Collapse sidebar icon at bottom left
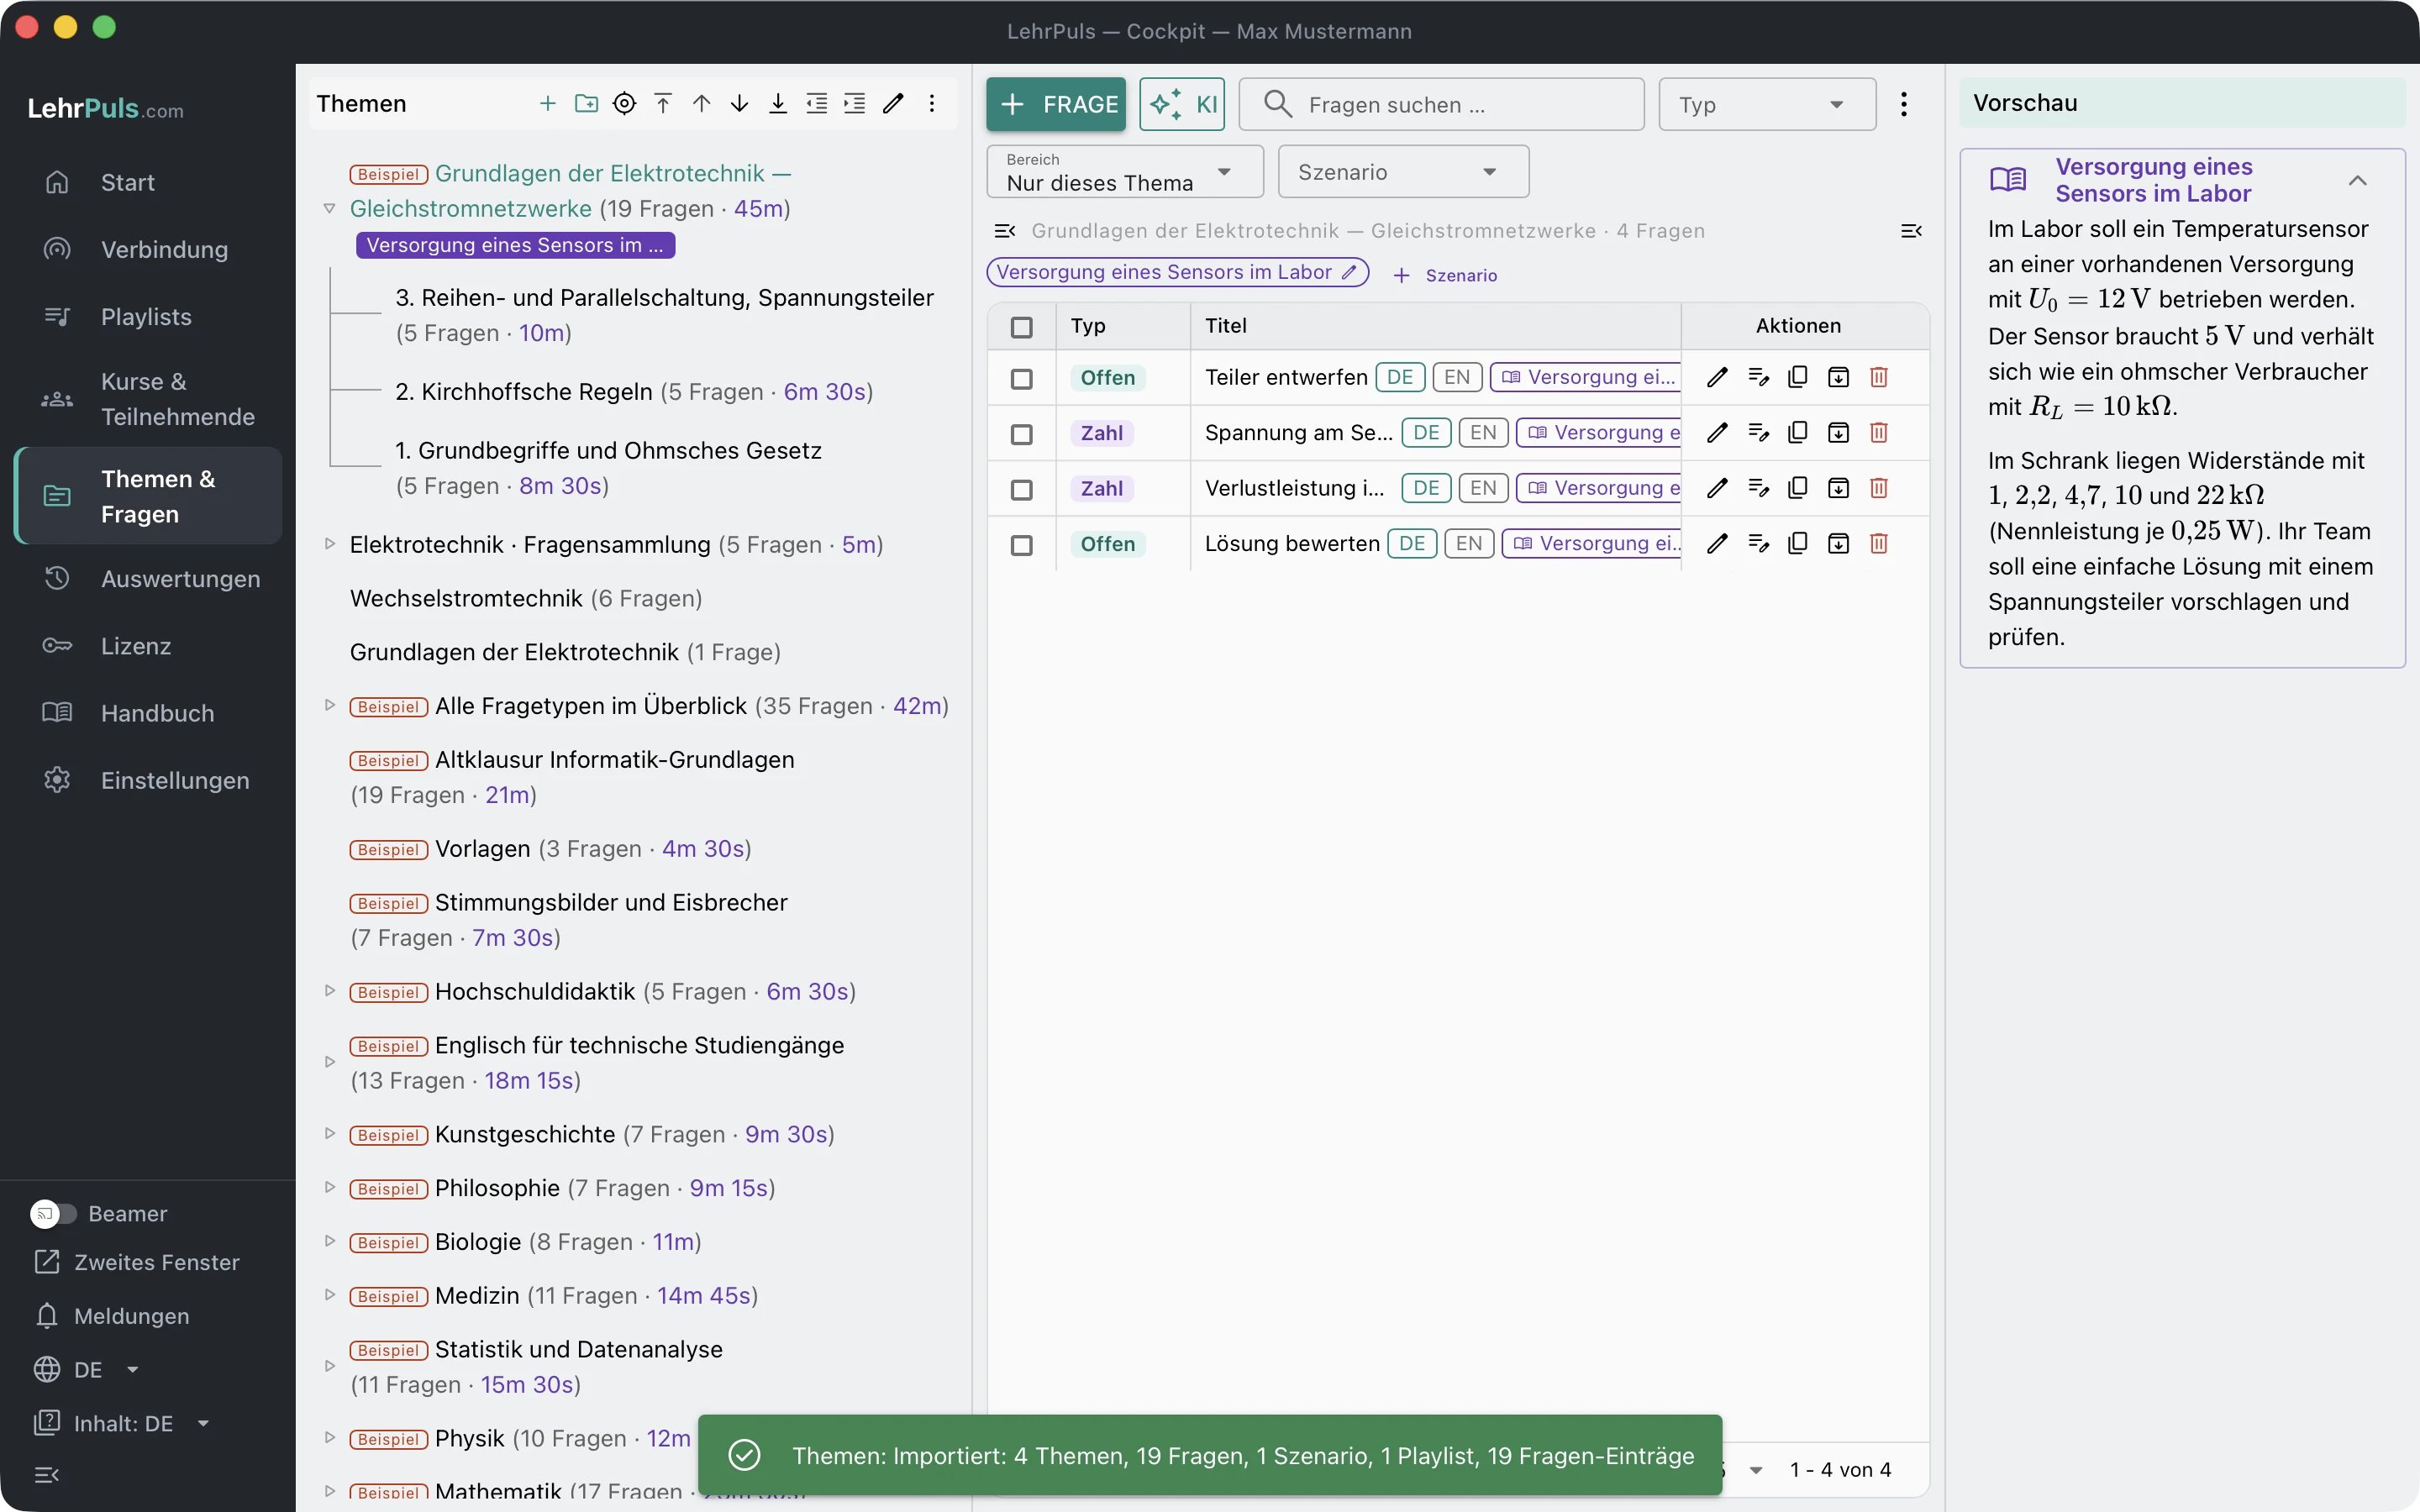The image size is (2420, 1512). coord(47,1474)
